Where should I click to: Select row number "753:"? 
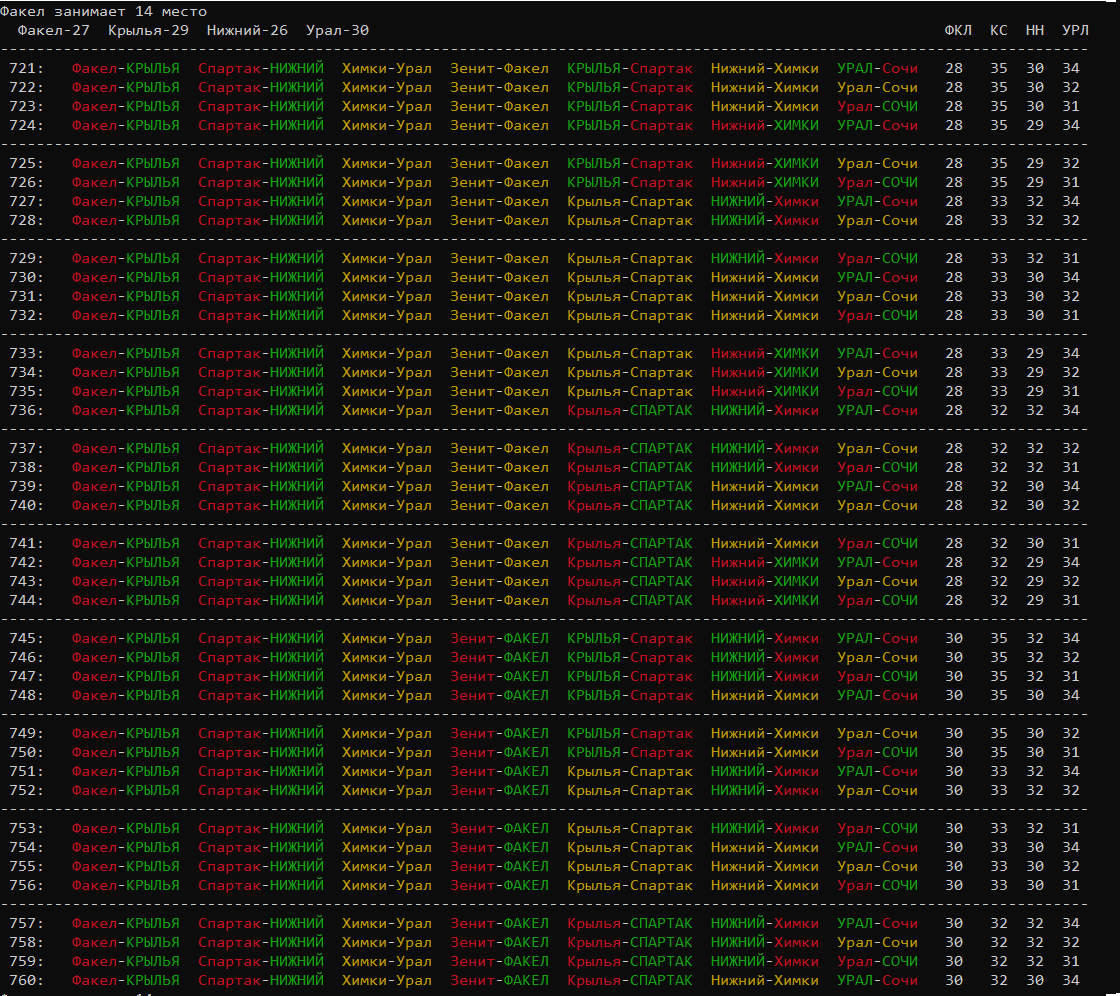26,829
